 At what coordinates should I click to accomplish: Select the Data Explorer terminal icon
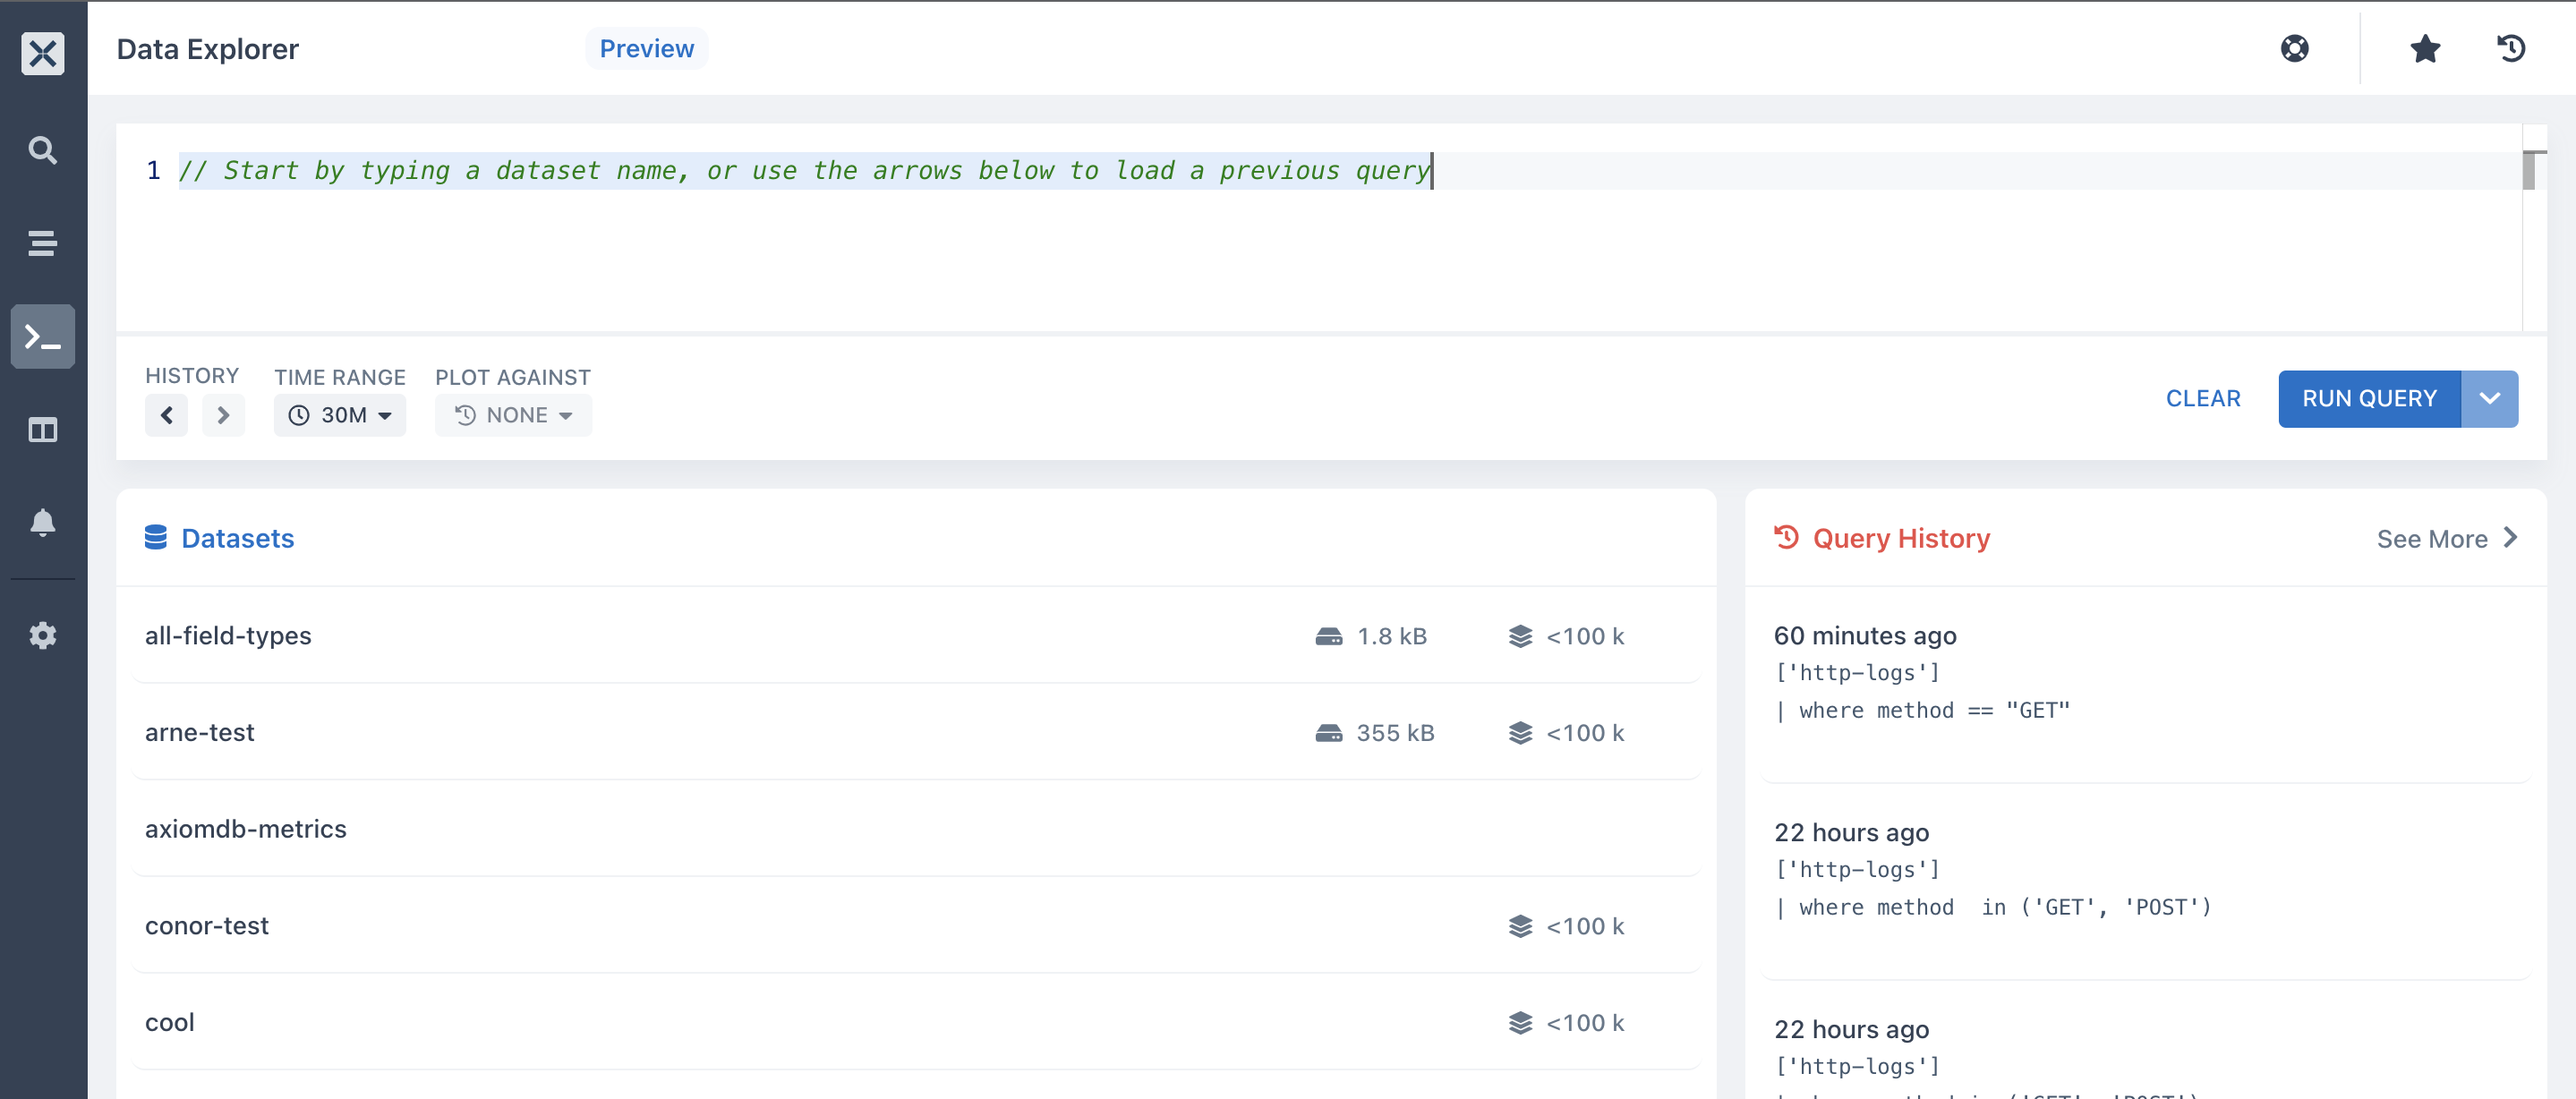point(43,337)
